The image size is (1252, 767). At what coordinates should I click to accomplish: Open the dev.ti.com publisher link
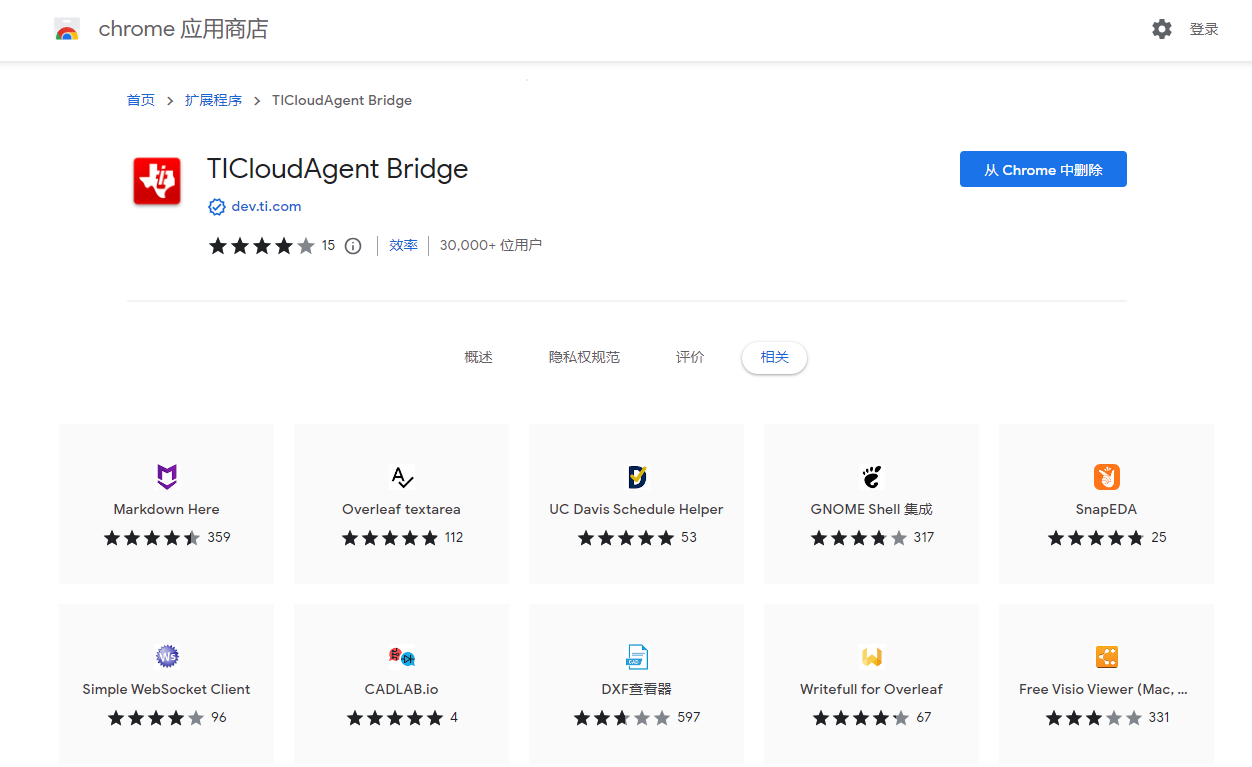pyautogui.click(x=266, y=207)
